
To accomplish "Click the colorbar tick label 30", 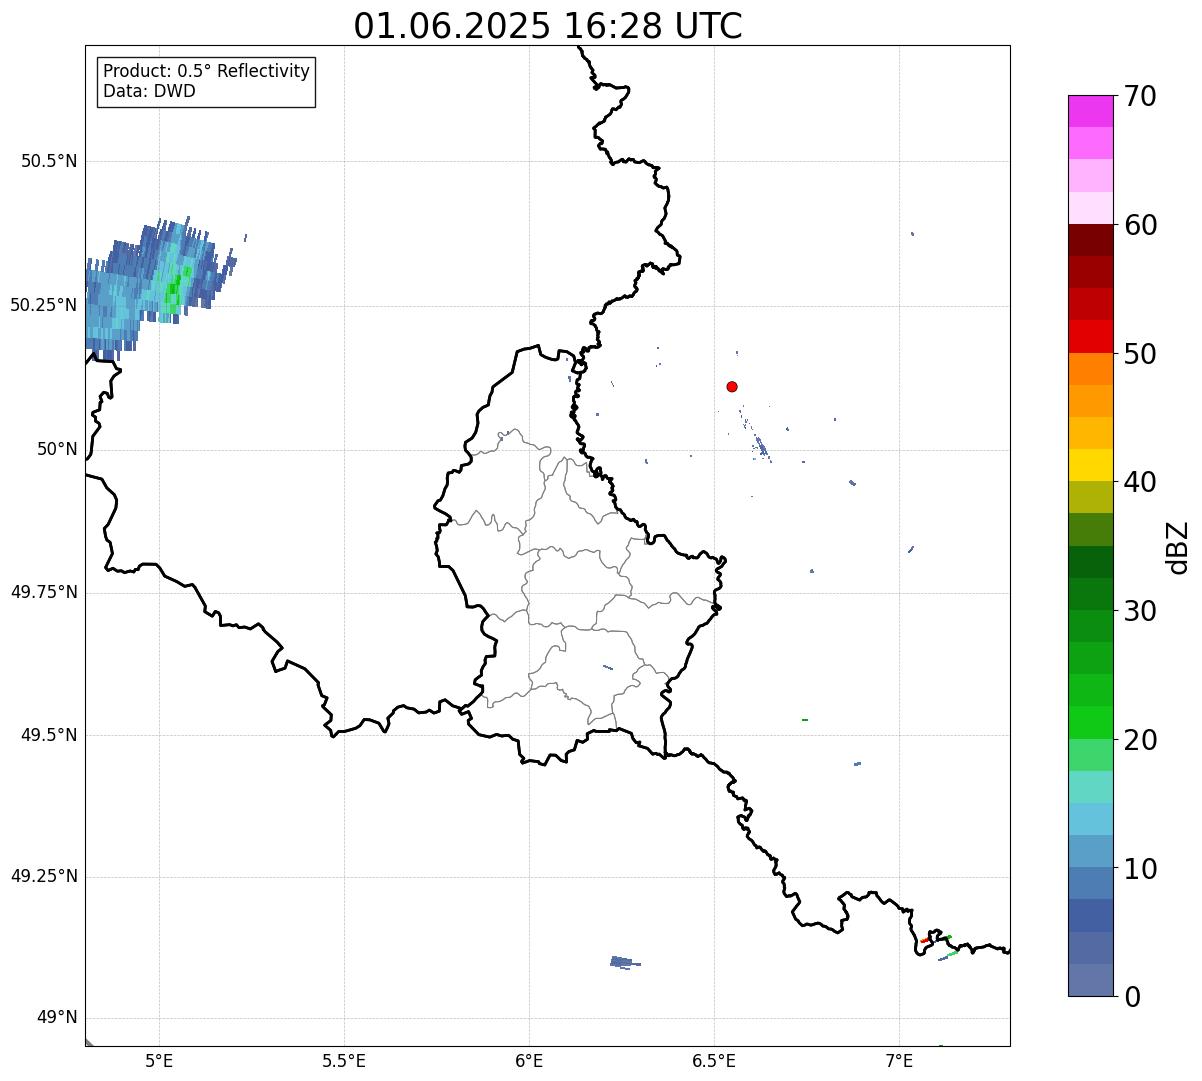I will 1140,611.
